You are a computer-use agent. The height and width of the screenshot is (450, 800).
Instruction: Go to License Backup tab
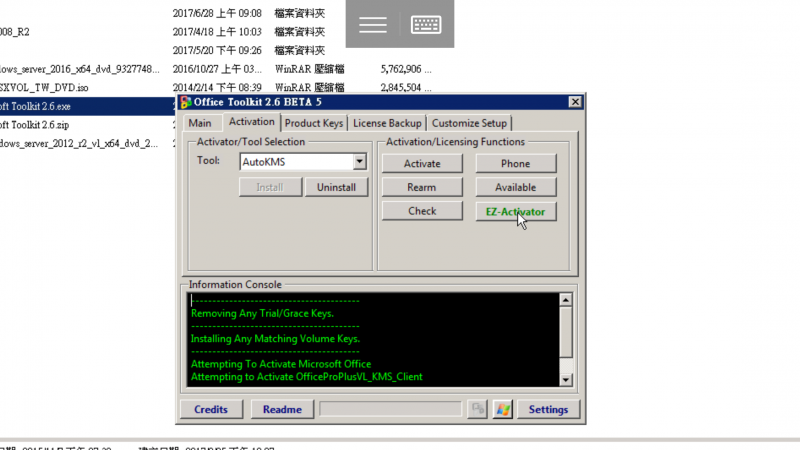click(x=387, y=123)
